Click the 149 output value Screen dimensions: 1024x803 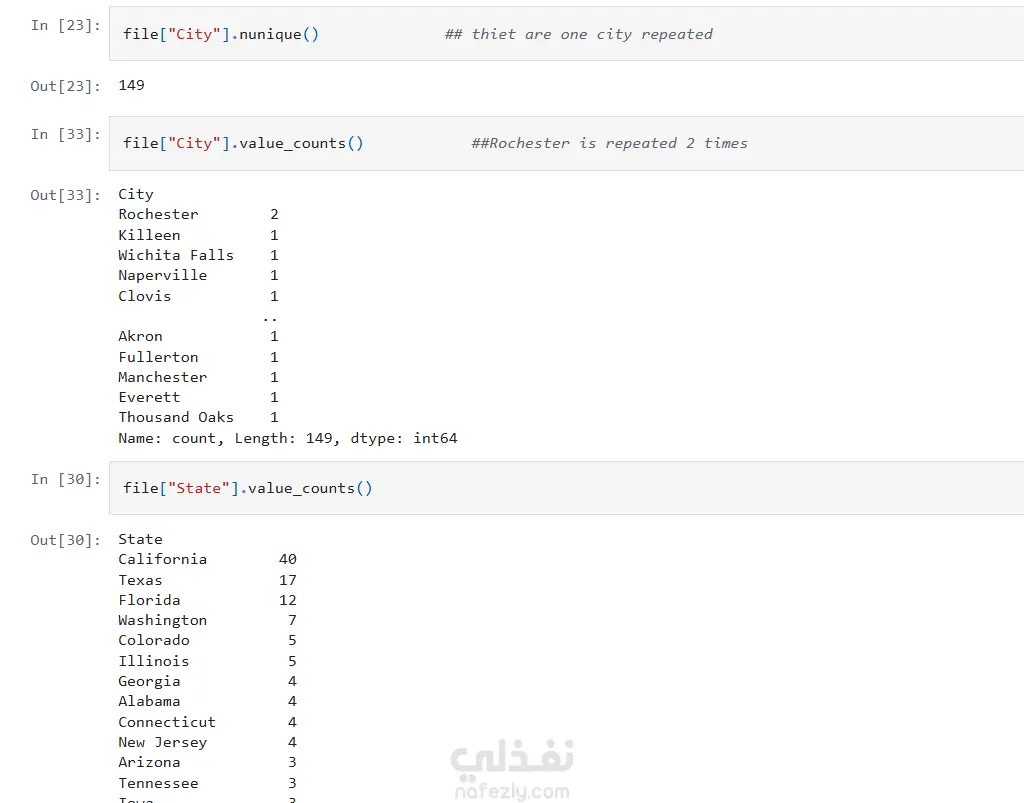(131, 86)
